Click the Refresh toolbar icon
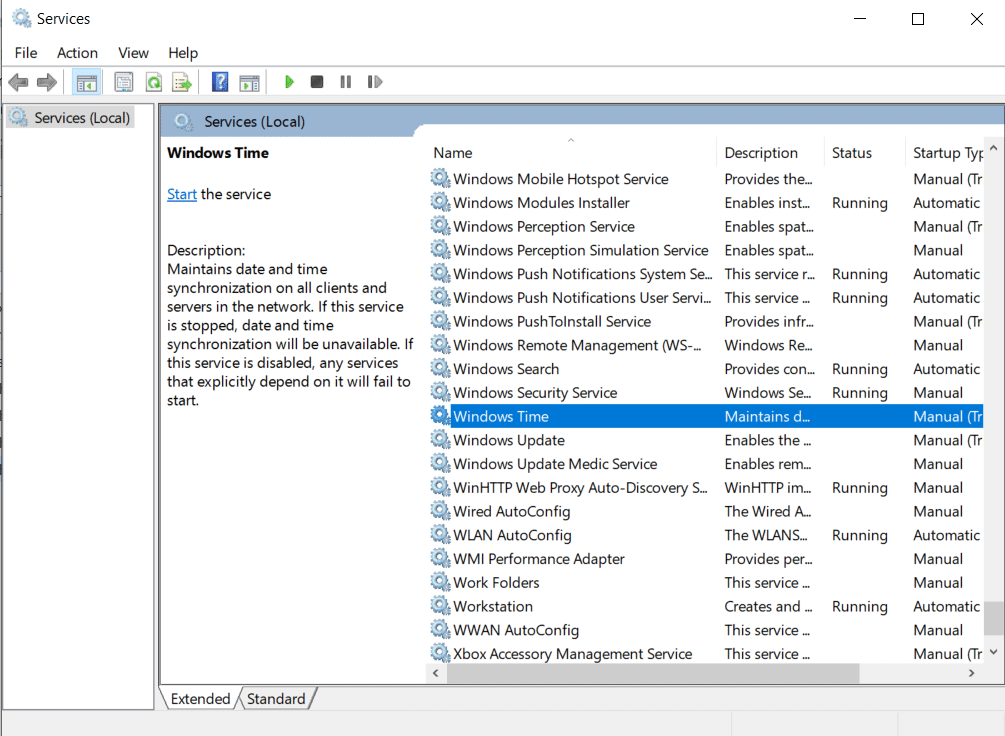 (x=153, y=82)
